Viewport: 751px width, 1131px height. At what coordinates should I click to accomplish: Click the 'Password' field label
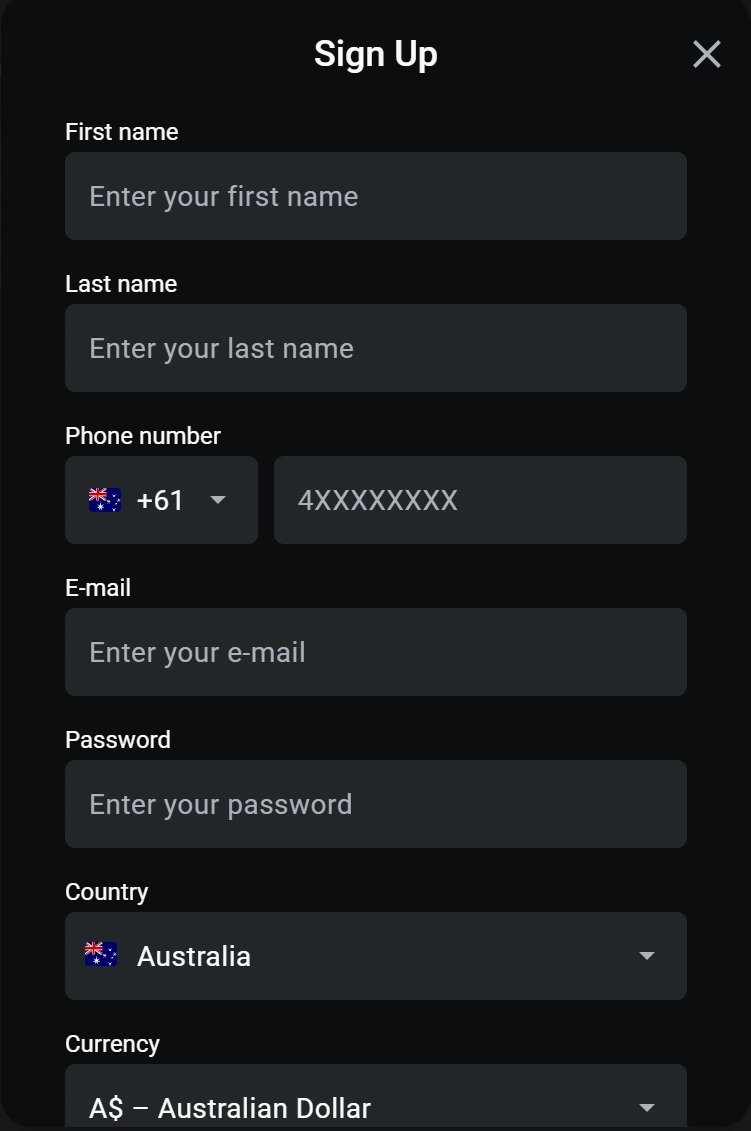coord(117,739)
